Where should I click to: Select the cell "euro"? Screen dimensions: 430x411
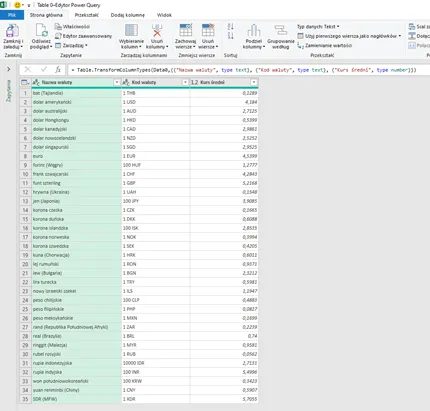[x=76, y=156]
